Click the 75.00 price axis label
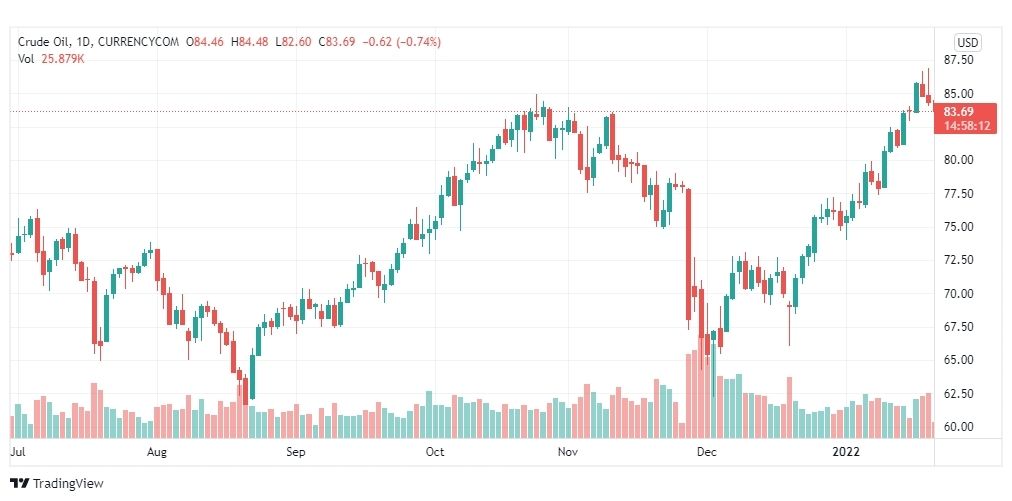 click(958, 227)
